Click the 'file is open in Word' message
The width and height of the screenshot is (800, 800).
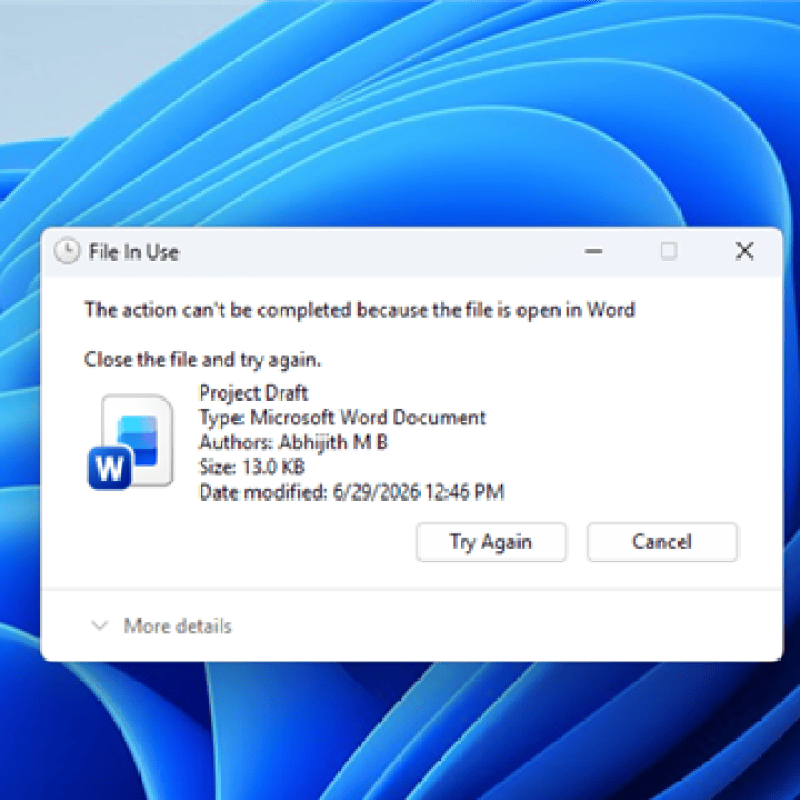point(360,310)
